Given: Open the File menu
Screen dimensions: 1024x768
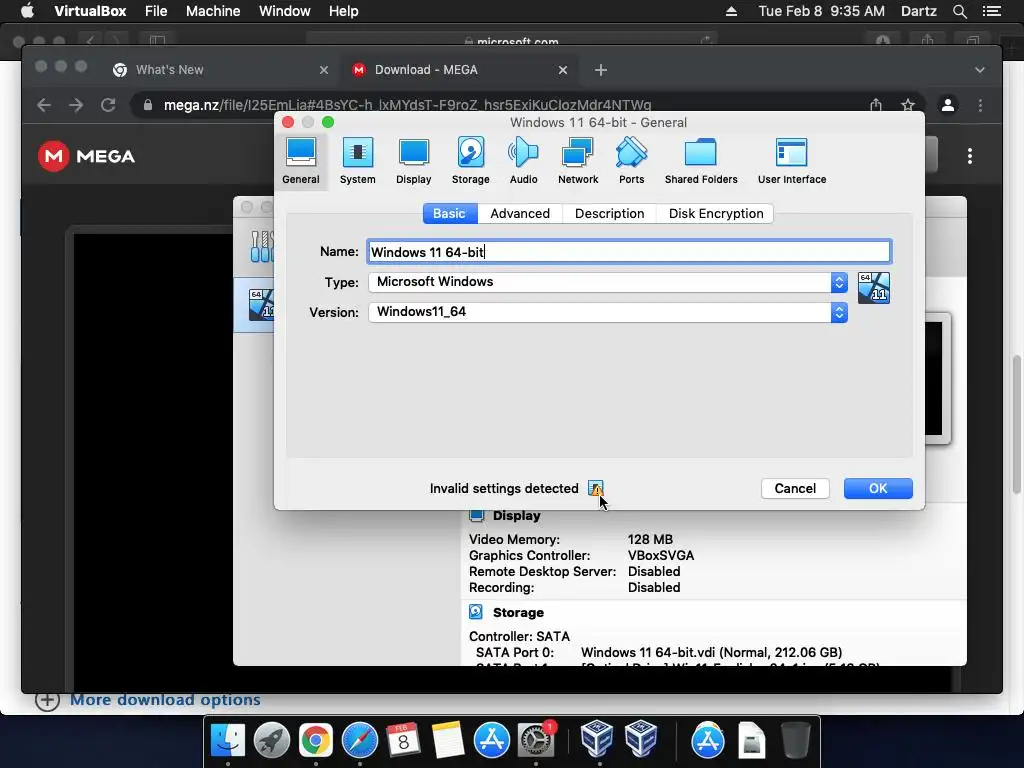Looking at the screenshot, I should pos(156,11).
